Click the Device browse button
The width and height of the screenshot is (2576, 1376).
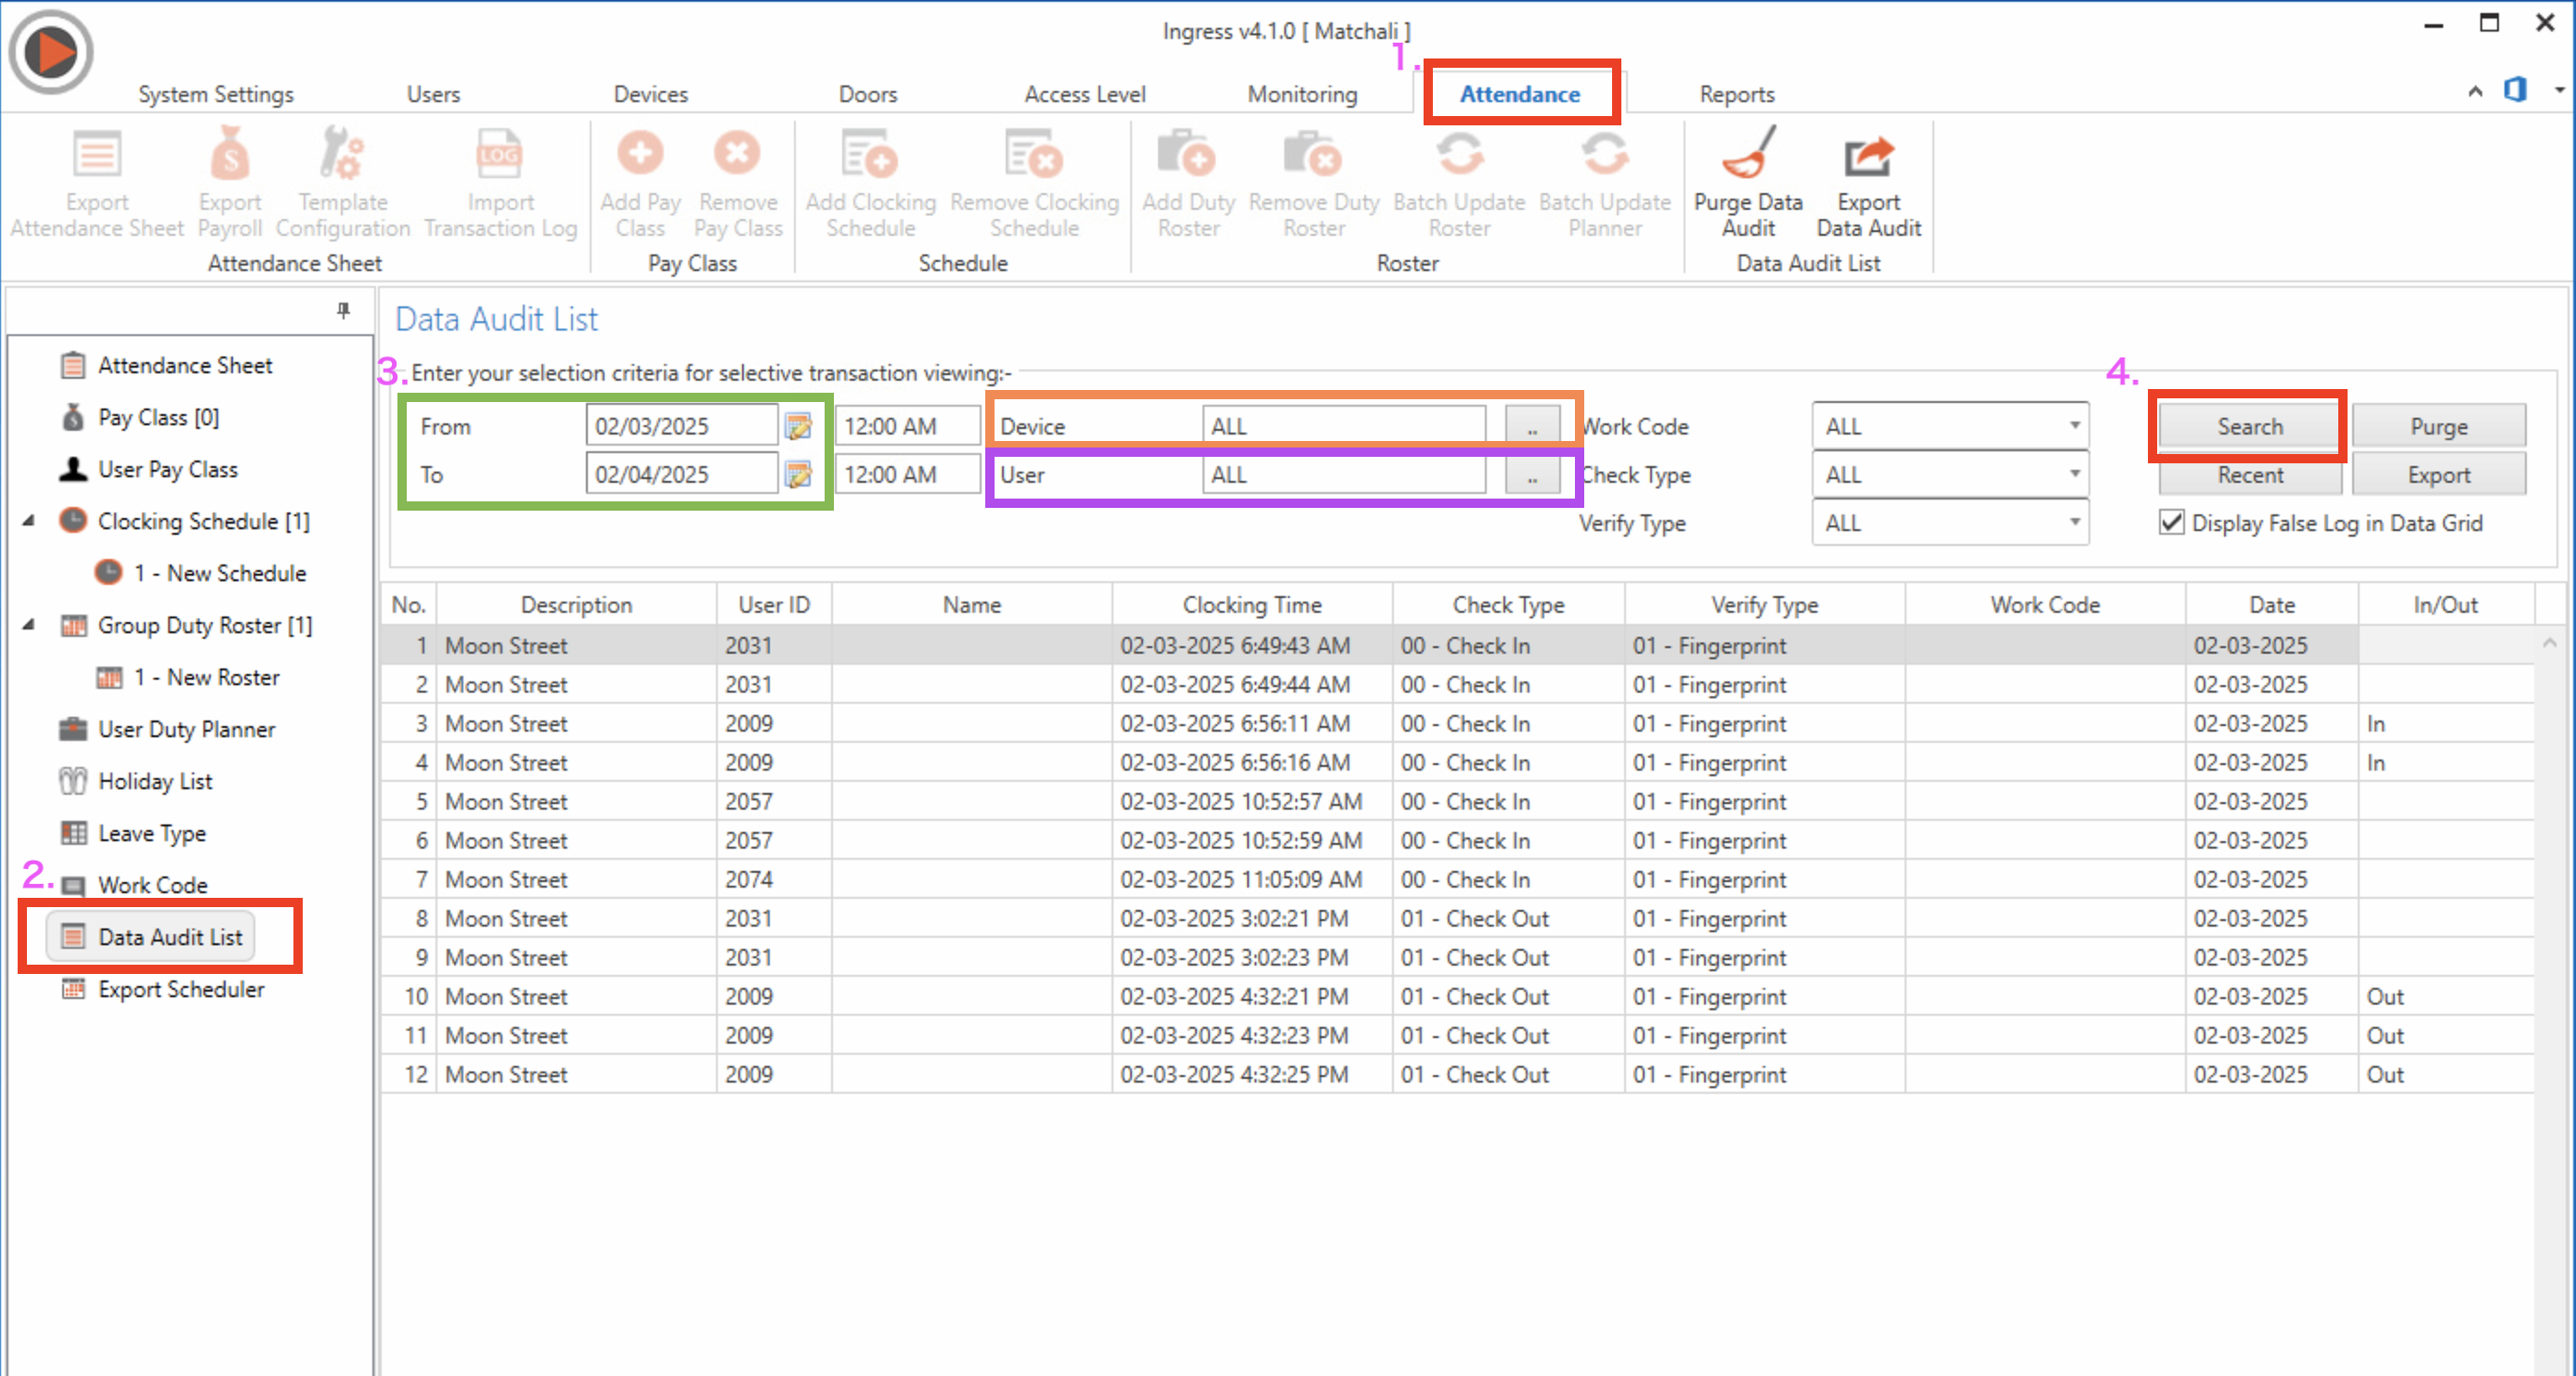[1532, 426]
